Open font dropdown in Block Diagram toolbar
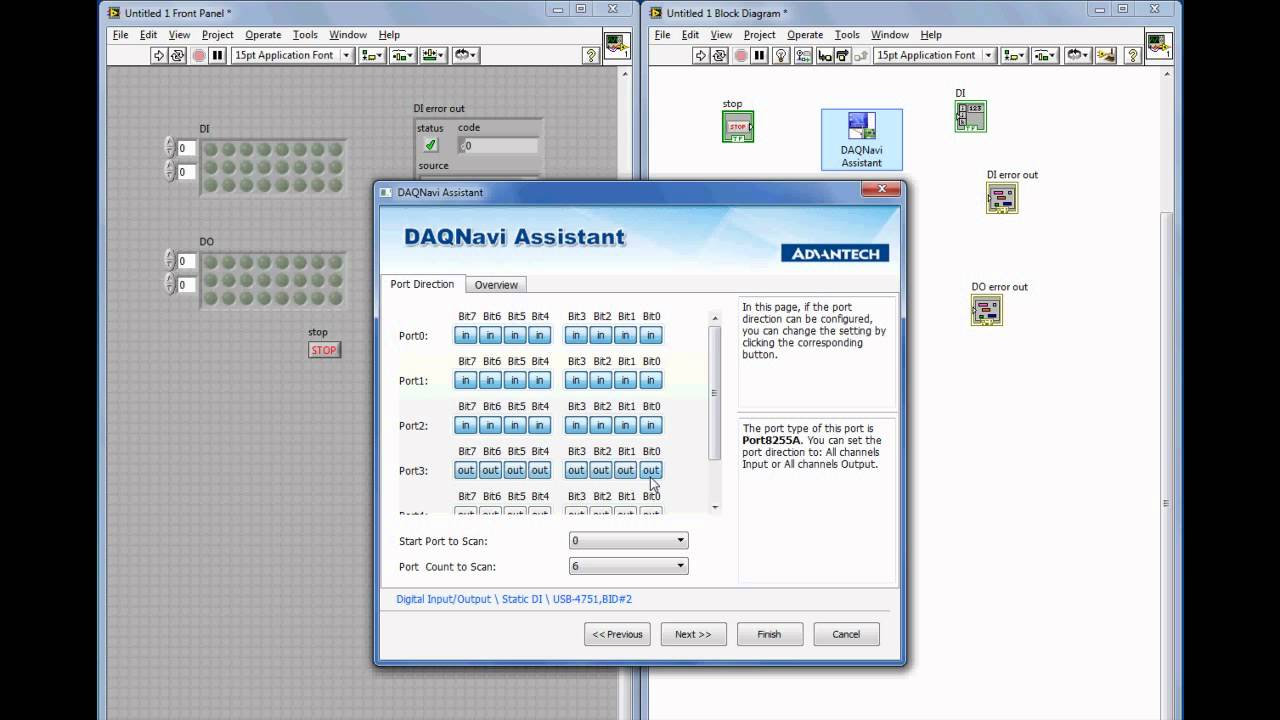The width and height of the screenshot is (1280, 720). pyautogui.click(x=934, y=55)
